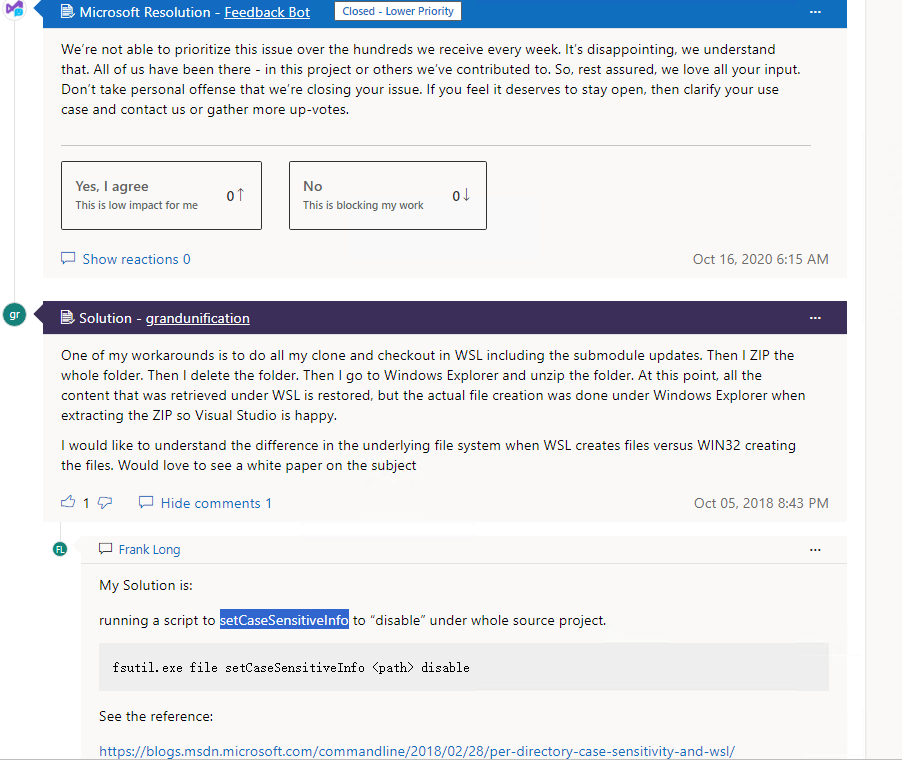Click down arrow in No vote box

466,195
